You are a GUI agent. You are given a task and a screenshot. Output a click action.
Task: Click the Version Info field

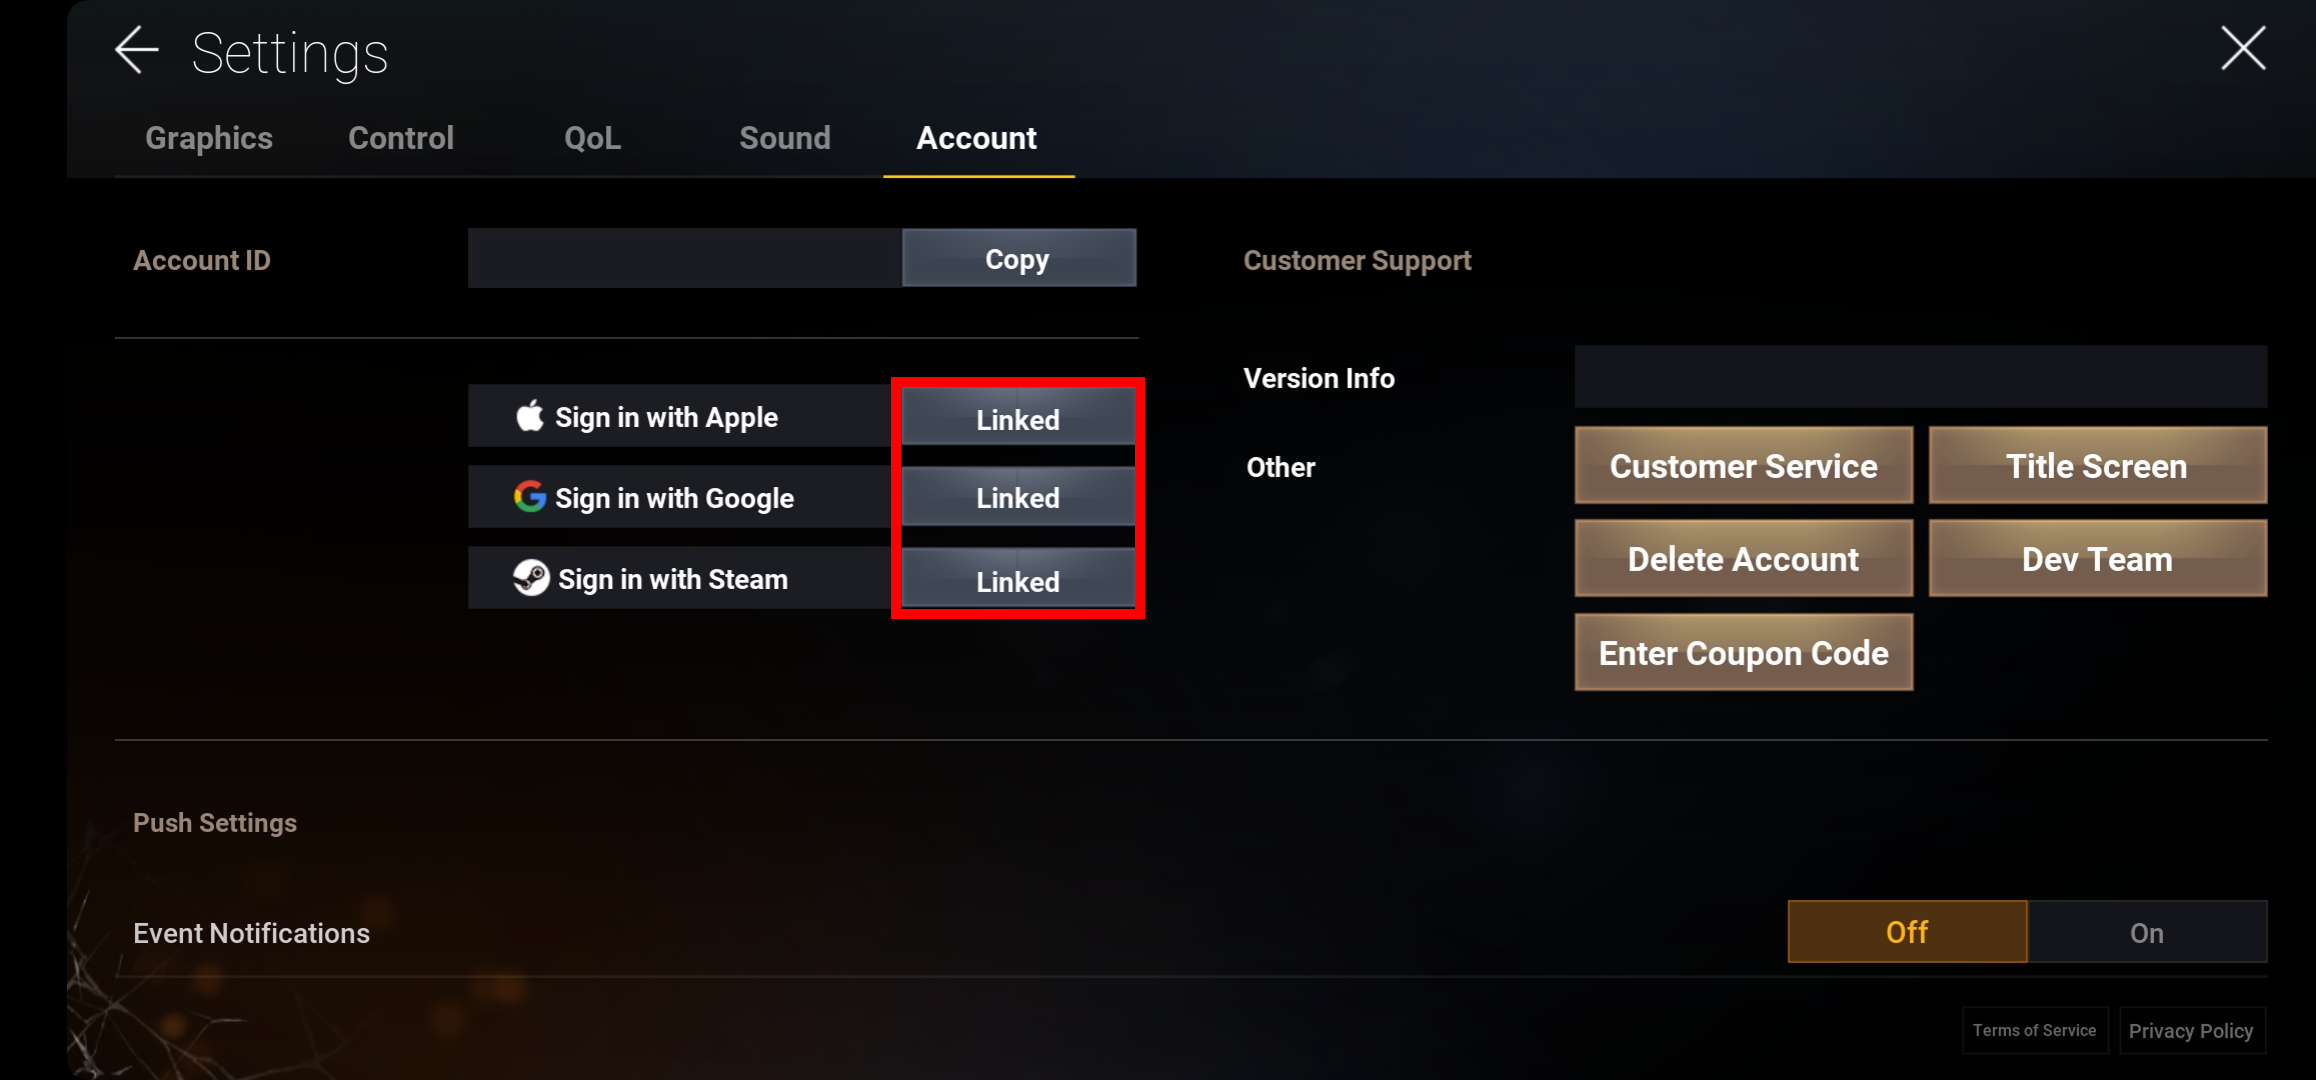1921,377
